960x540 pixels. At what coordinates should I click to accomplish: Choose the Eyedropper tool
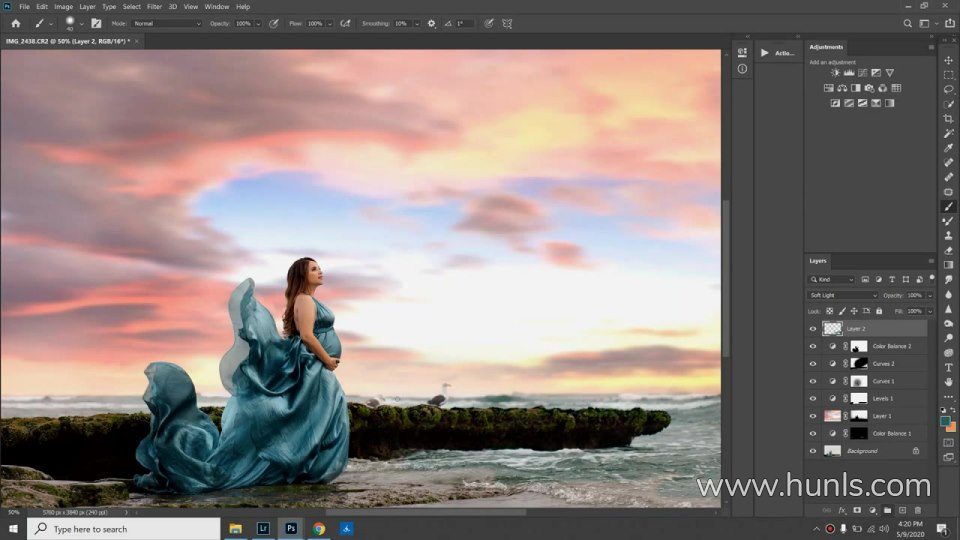click(948, 147)
